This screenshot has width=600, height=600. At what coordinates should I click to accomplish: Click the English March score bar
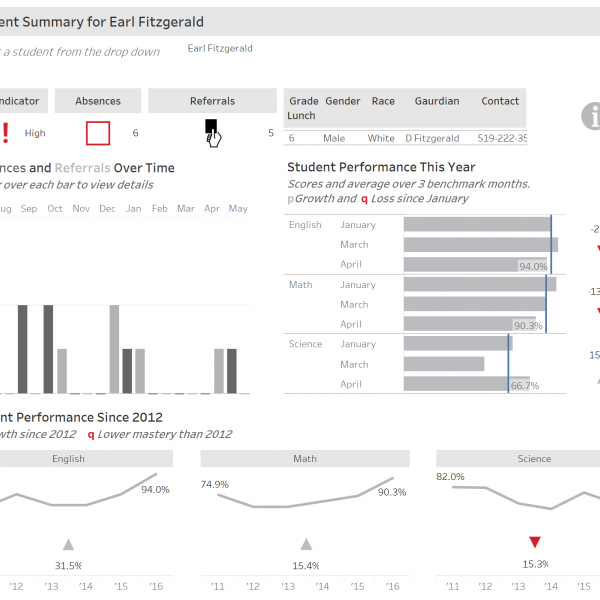(481, 245)
